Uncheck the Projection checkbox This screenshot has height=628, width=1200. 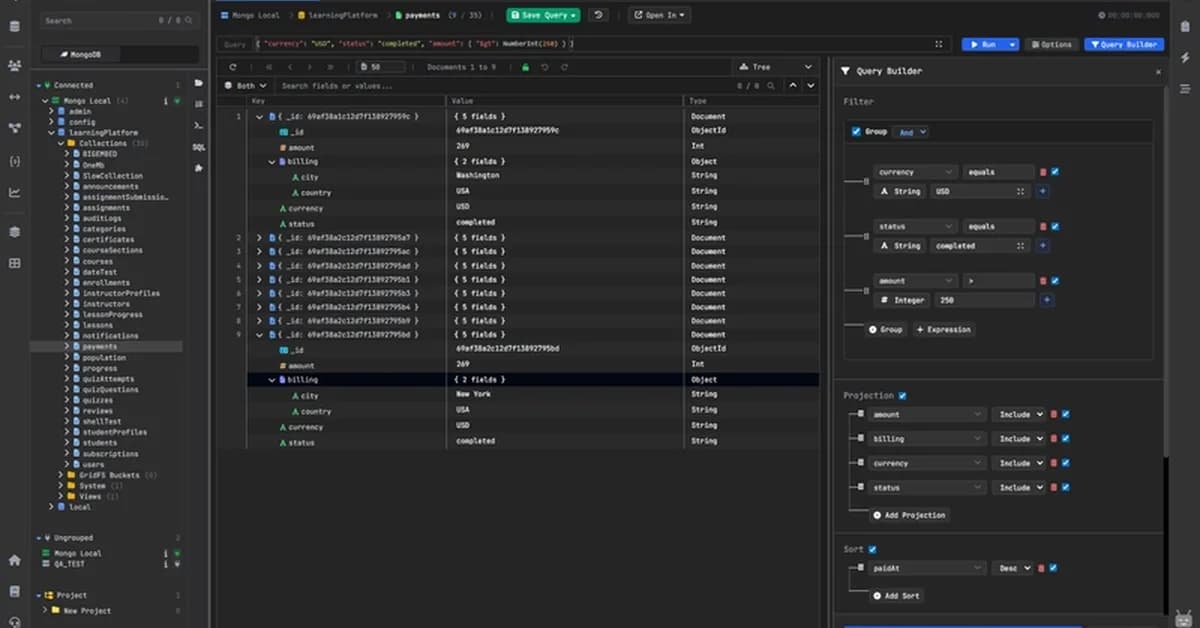902,395
